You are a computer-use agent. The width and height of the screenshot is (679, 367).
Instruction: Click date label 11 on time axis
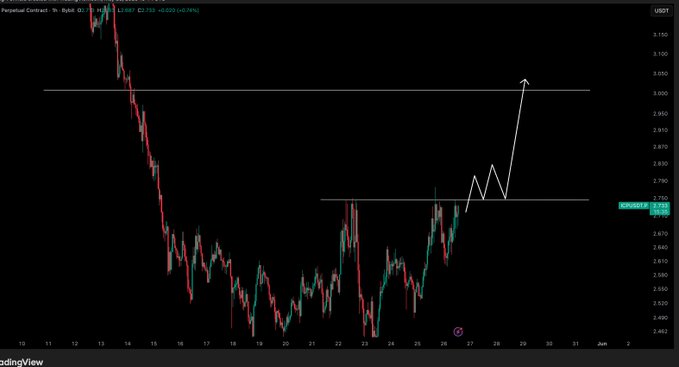tap(48, 344)
